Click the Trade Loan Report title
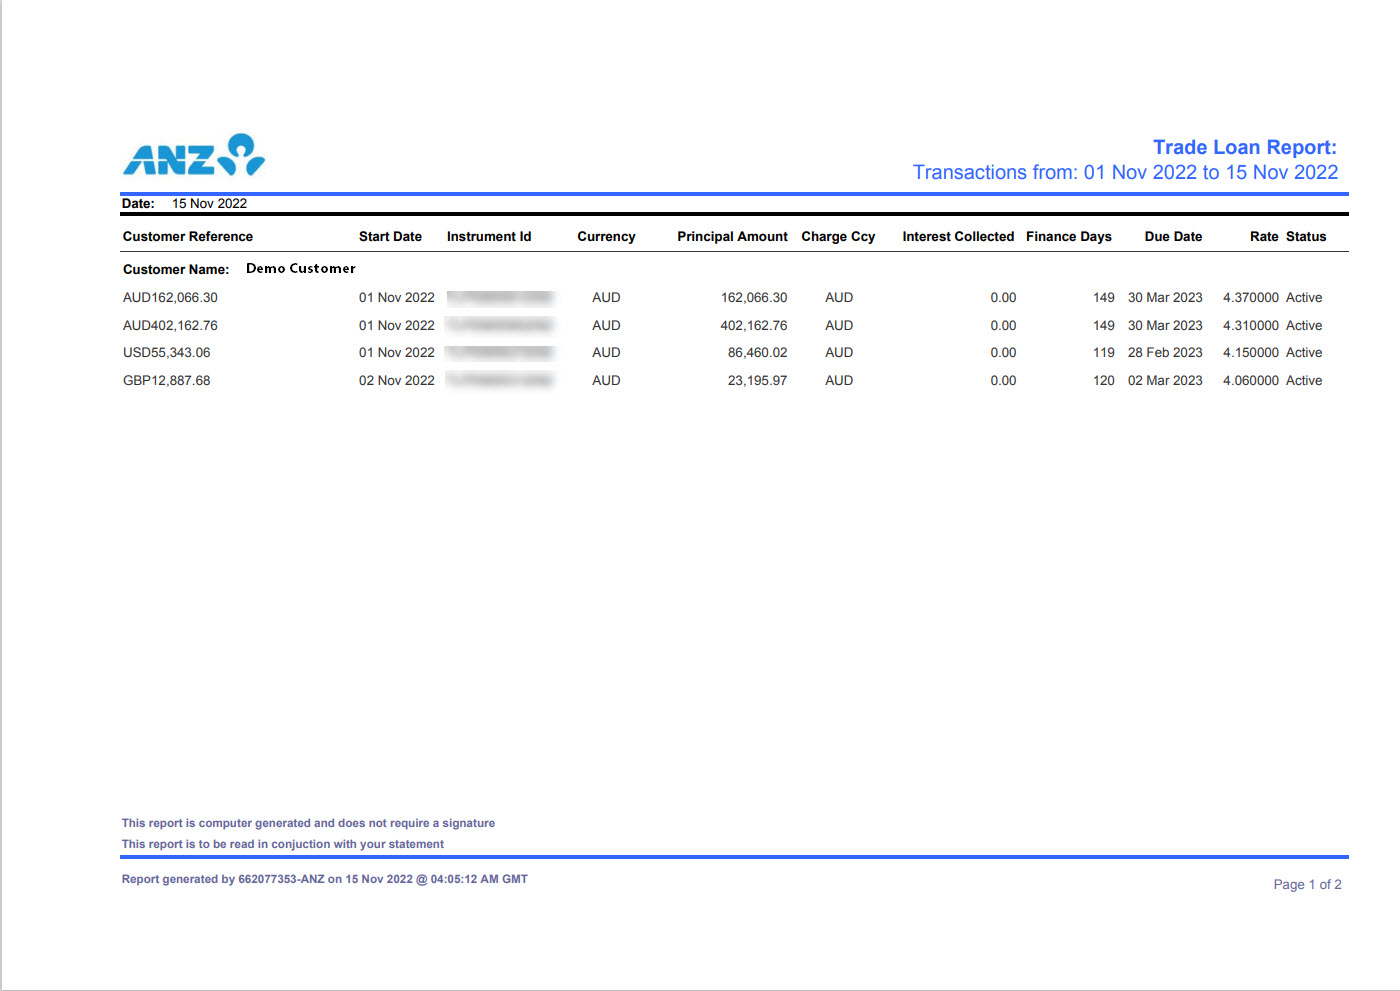This screenshot has height=991, width=1400. pyautogui.click(x=1244, y=147)
